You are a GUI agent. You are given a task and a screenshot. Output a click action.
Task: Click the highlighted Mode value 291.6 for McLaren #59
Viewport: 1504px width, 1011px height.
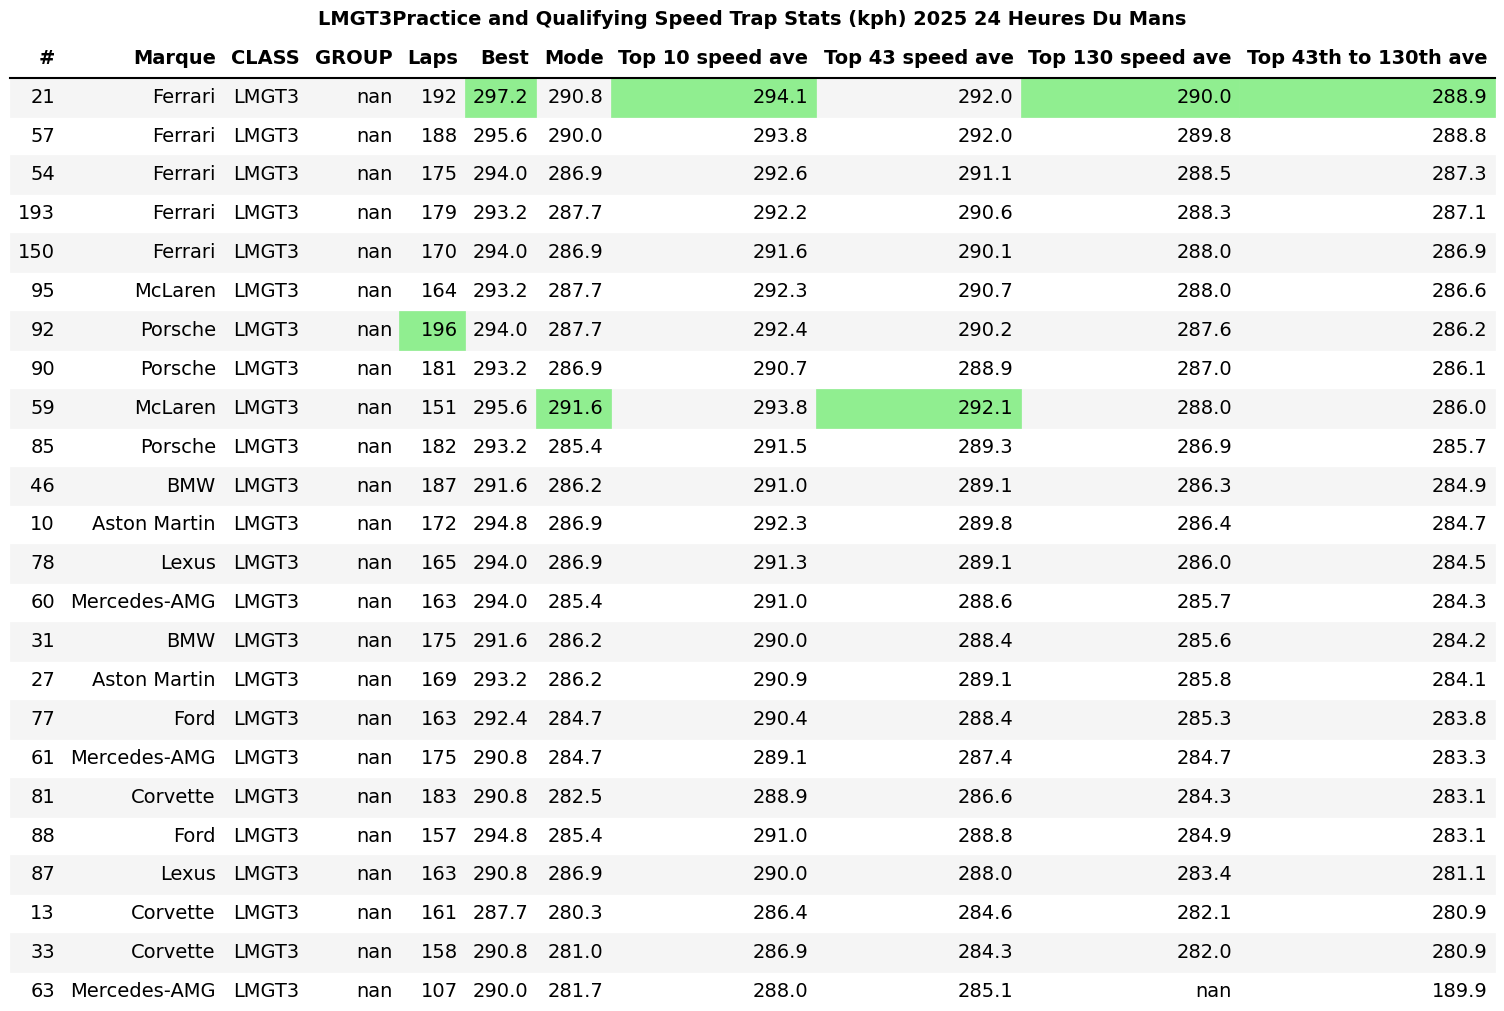tap(573, 407)
